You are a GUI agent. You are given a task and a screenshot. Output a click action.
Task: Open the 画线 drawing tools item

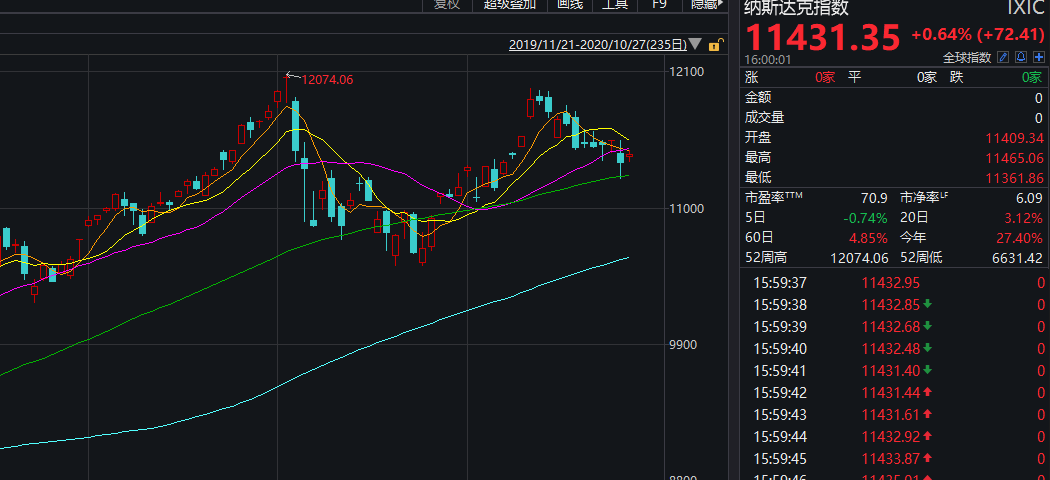click(570, 5)
